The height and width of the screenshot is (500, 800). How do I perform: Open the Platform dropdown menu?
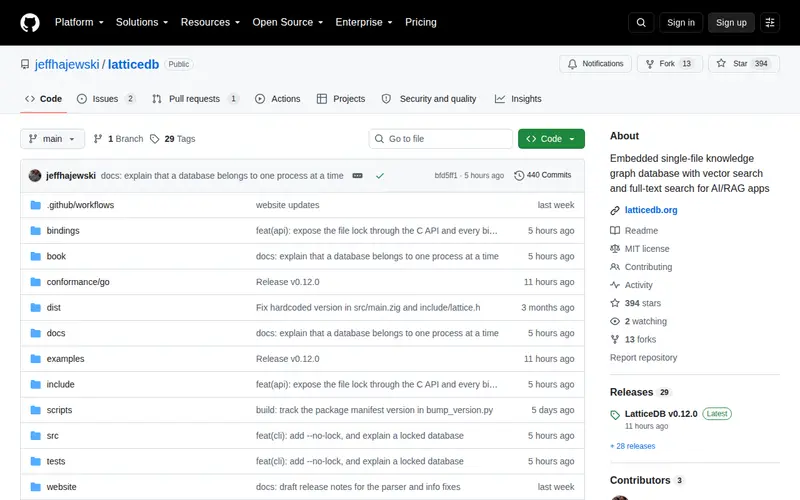click(79, 22)
